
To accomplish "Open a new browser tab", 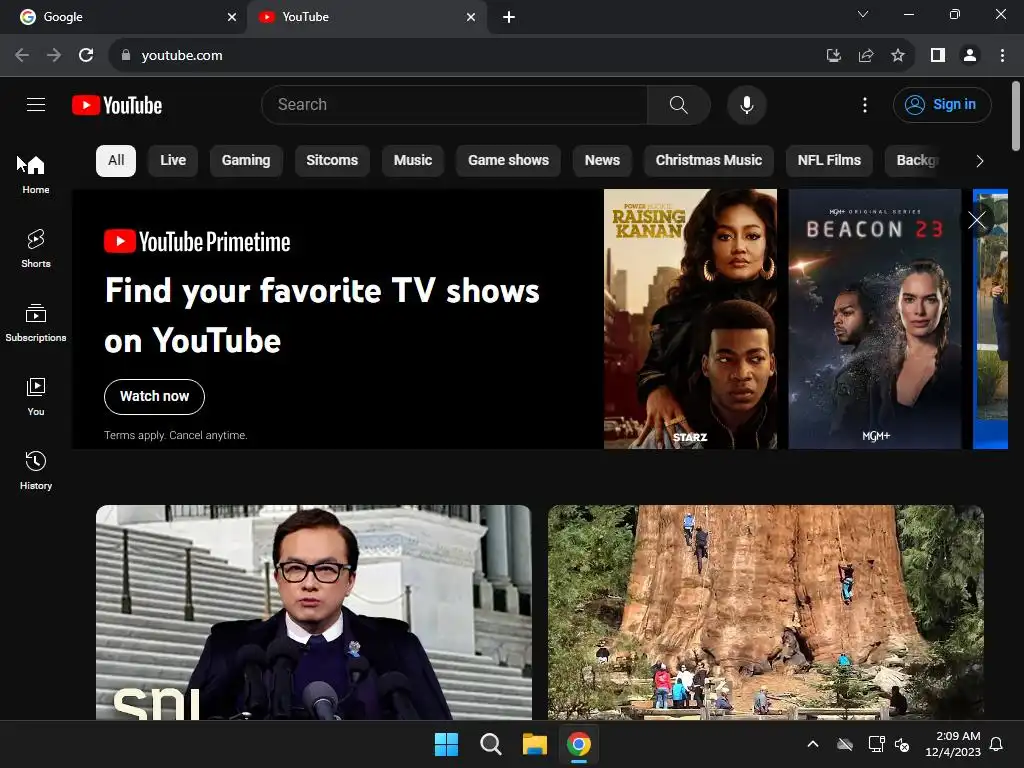I will [x=509, y=17].
